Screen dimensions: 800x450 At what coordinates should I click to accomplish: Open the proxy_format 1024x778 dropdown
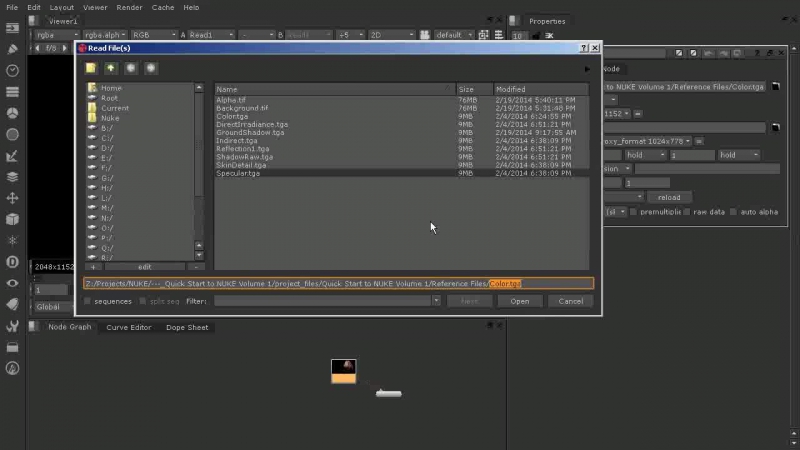(x=647, y=141)
